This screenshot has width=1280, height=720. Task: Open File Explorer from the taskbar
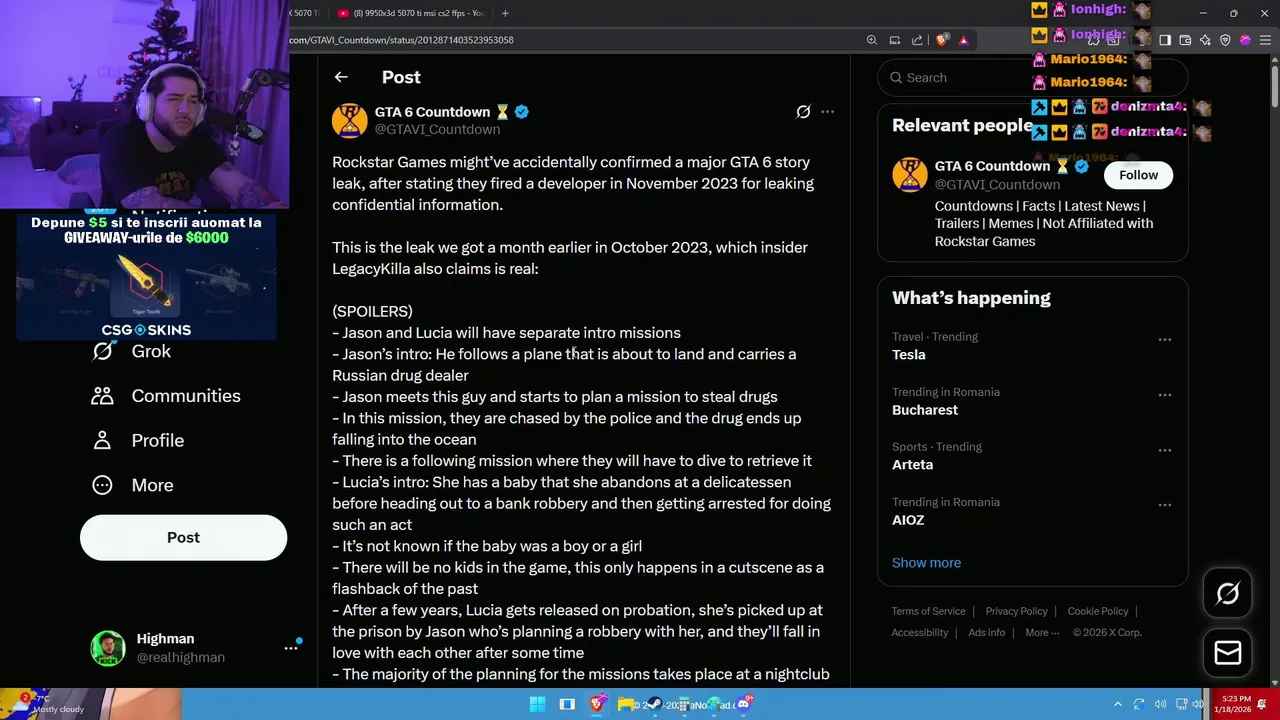(627, 704)
